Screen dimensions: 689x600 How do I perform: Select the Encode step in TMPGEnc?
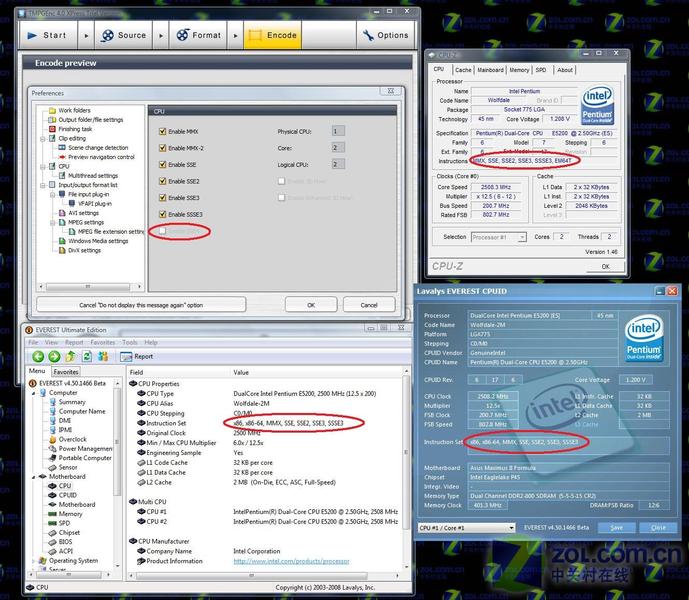tap(273, 35)
